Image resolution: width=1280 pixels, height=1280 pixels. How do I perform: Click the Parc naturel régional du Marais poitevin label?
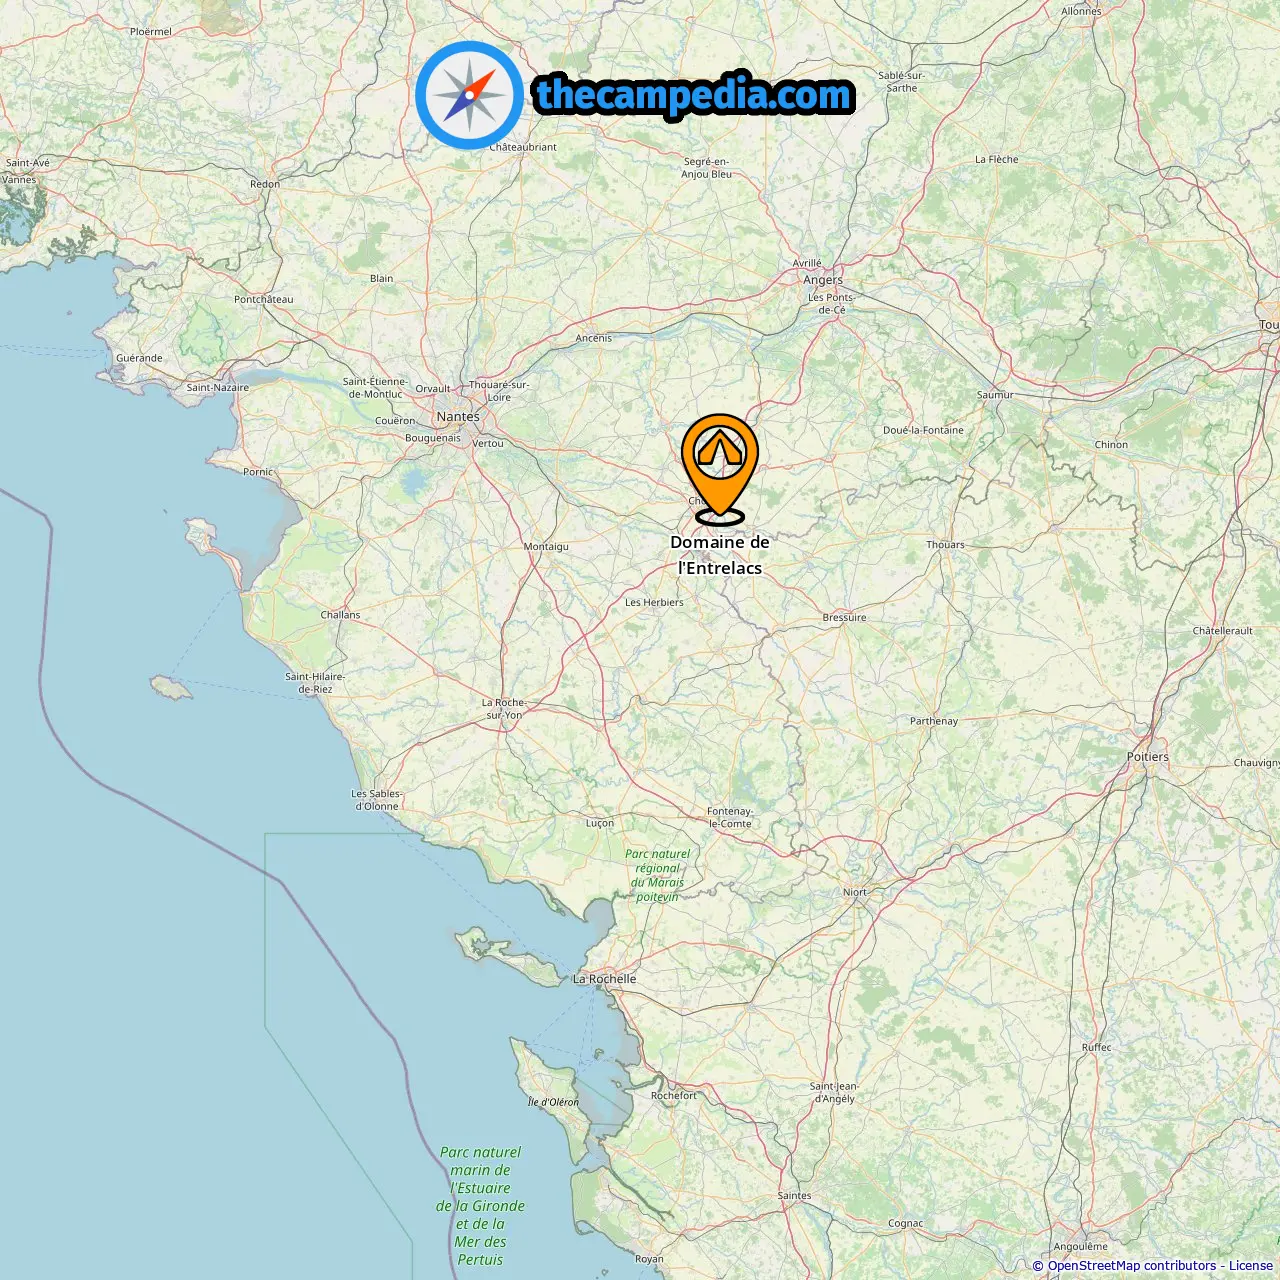click(657, 875)
